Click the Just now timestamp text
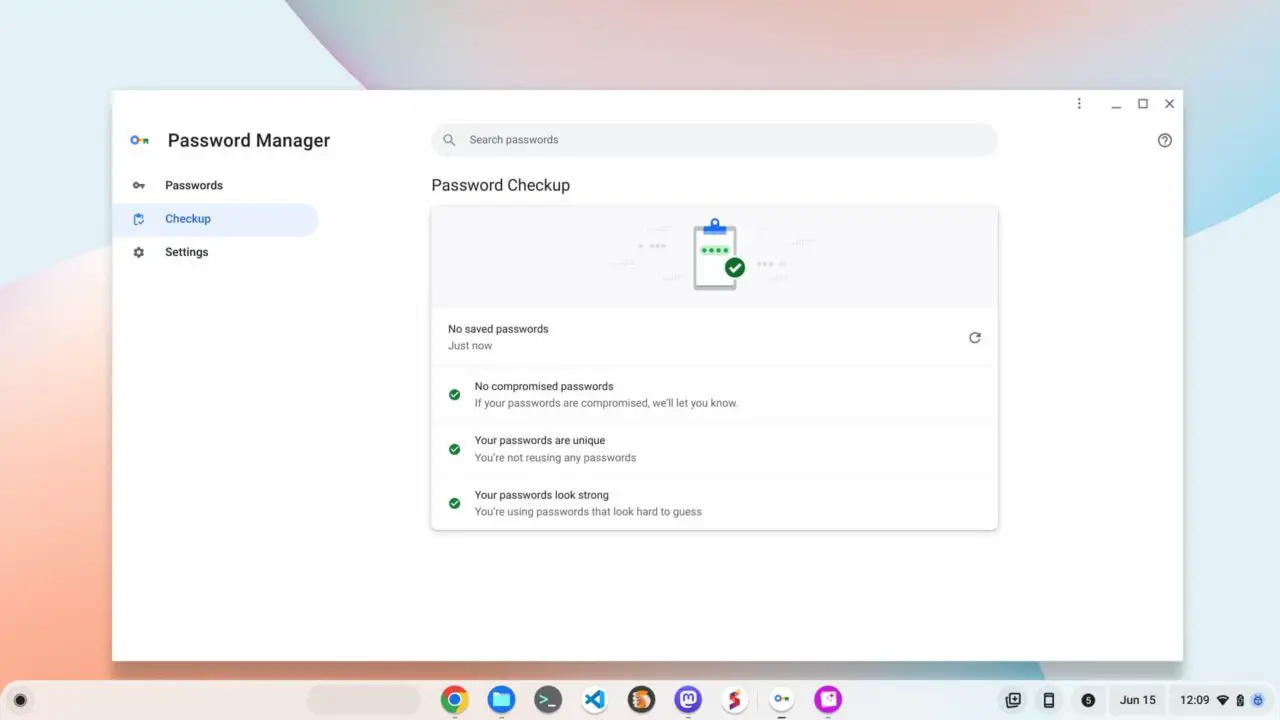The image size is (1280, 720). tap(470, 346)
